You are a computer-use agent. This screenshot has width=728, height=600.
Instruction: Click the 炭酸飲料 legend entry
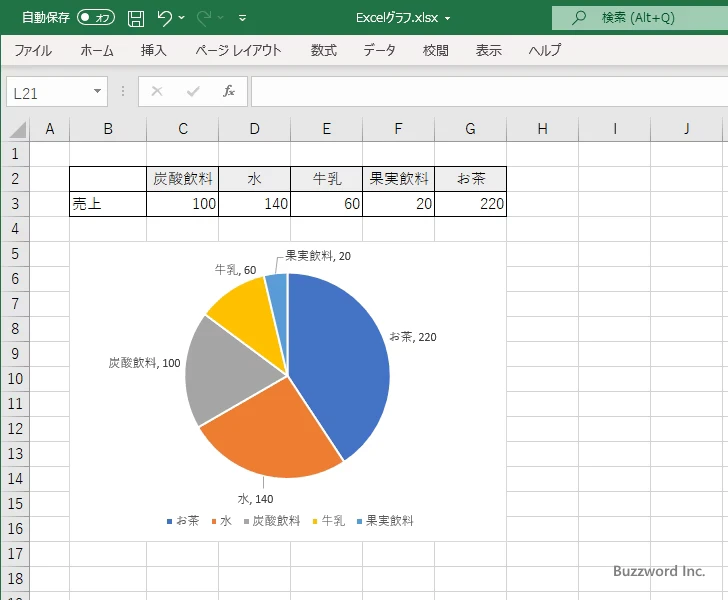coord(272,521)
